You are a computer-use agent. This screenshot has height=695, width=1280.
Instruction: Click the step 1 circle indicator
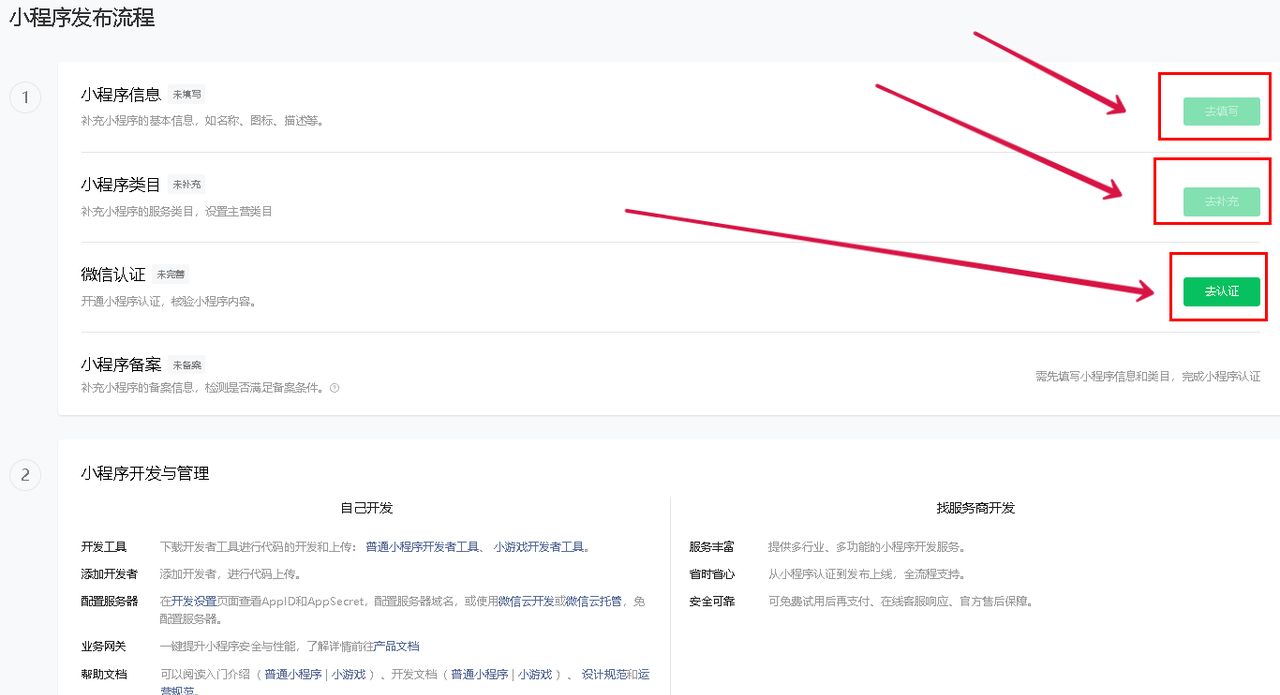tap(25, 97)
